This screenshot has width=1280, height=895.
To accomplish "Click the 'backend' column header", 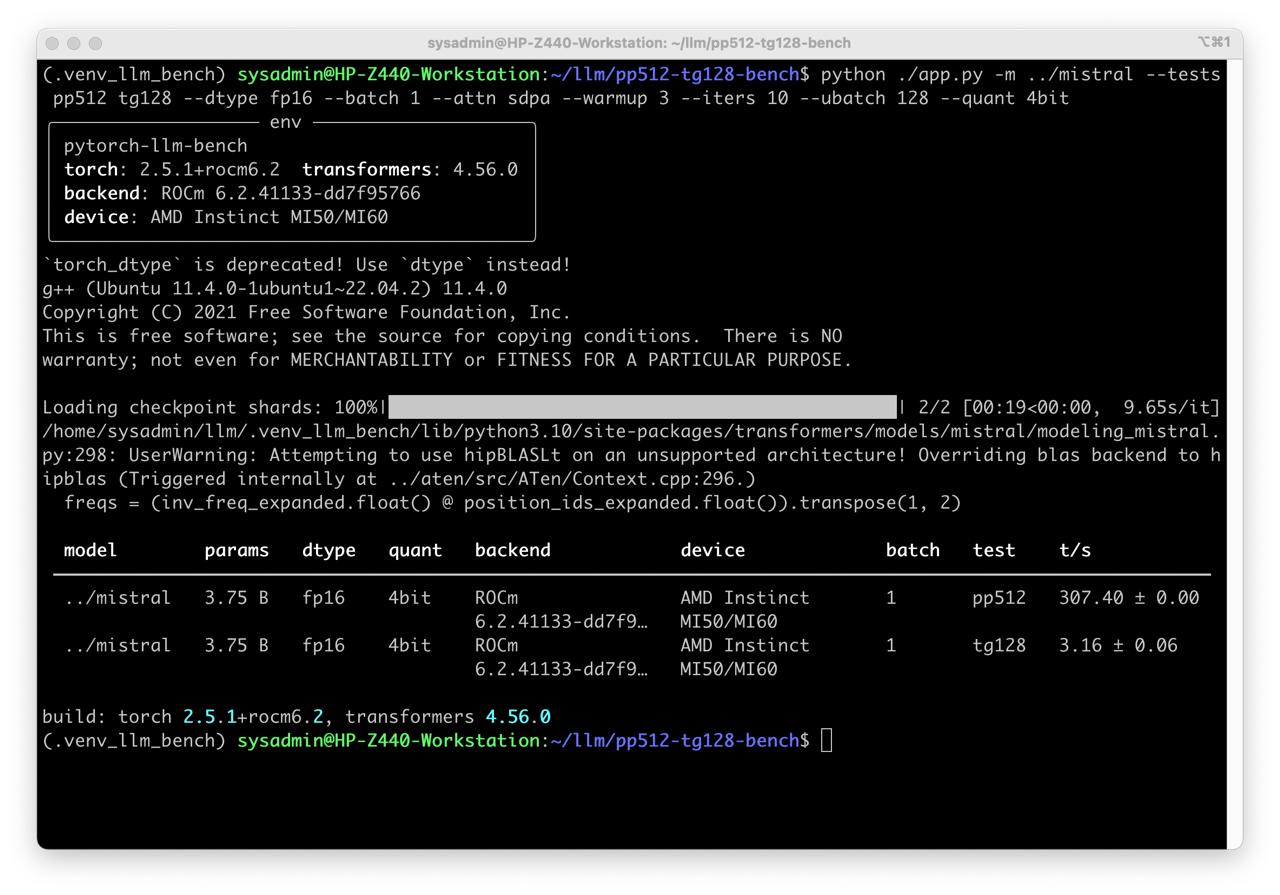I will pos(513,550).
